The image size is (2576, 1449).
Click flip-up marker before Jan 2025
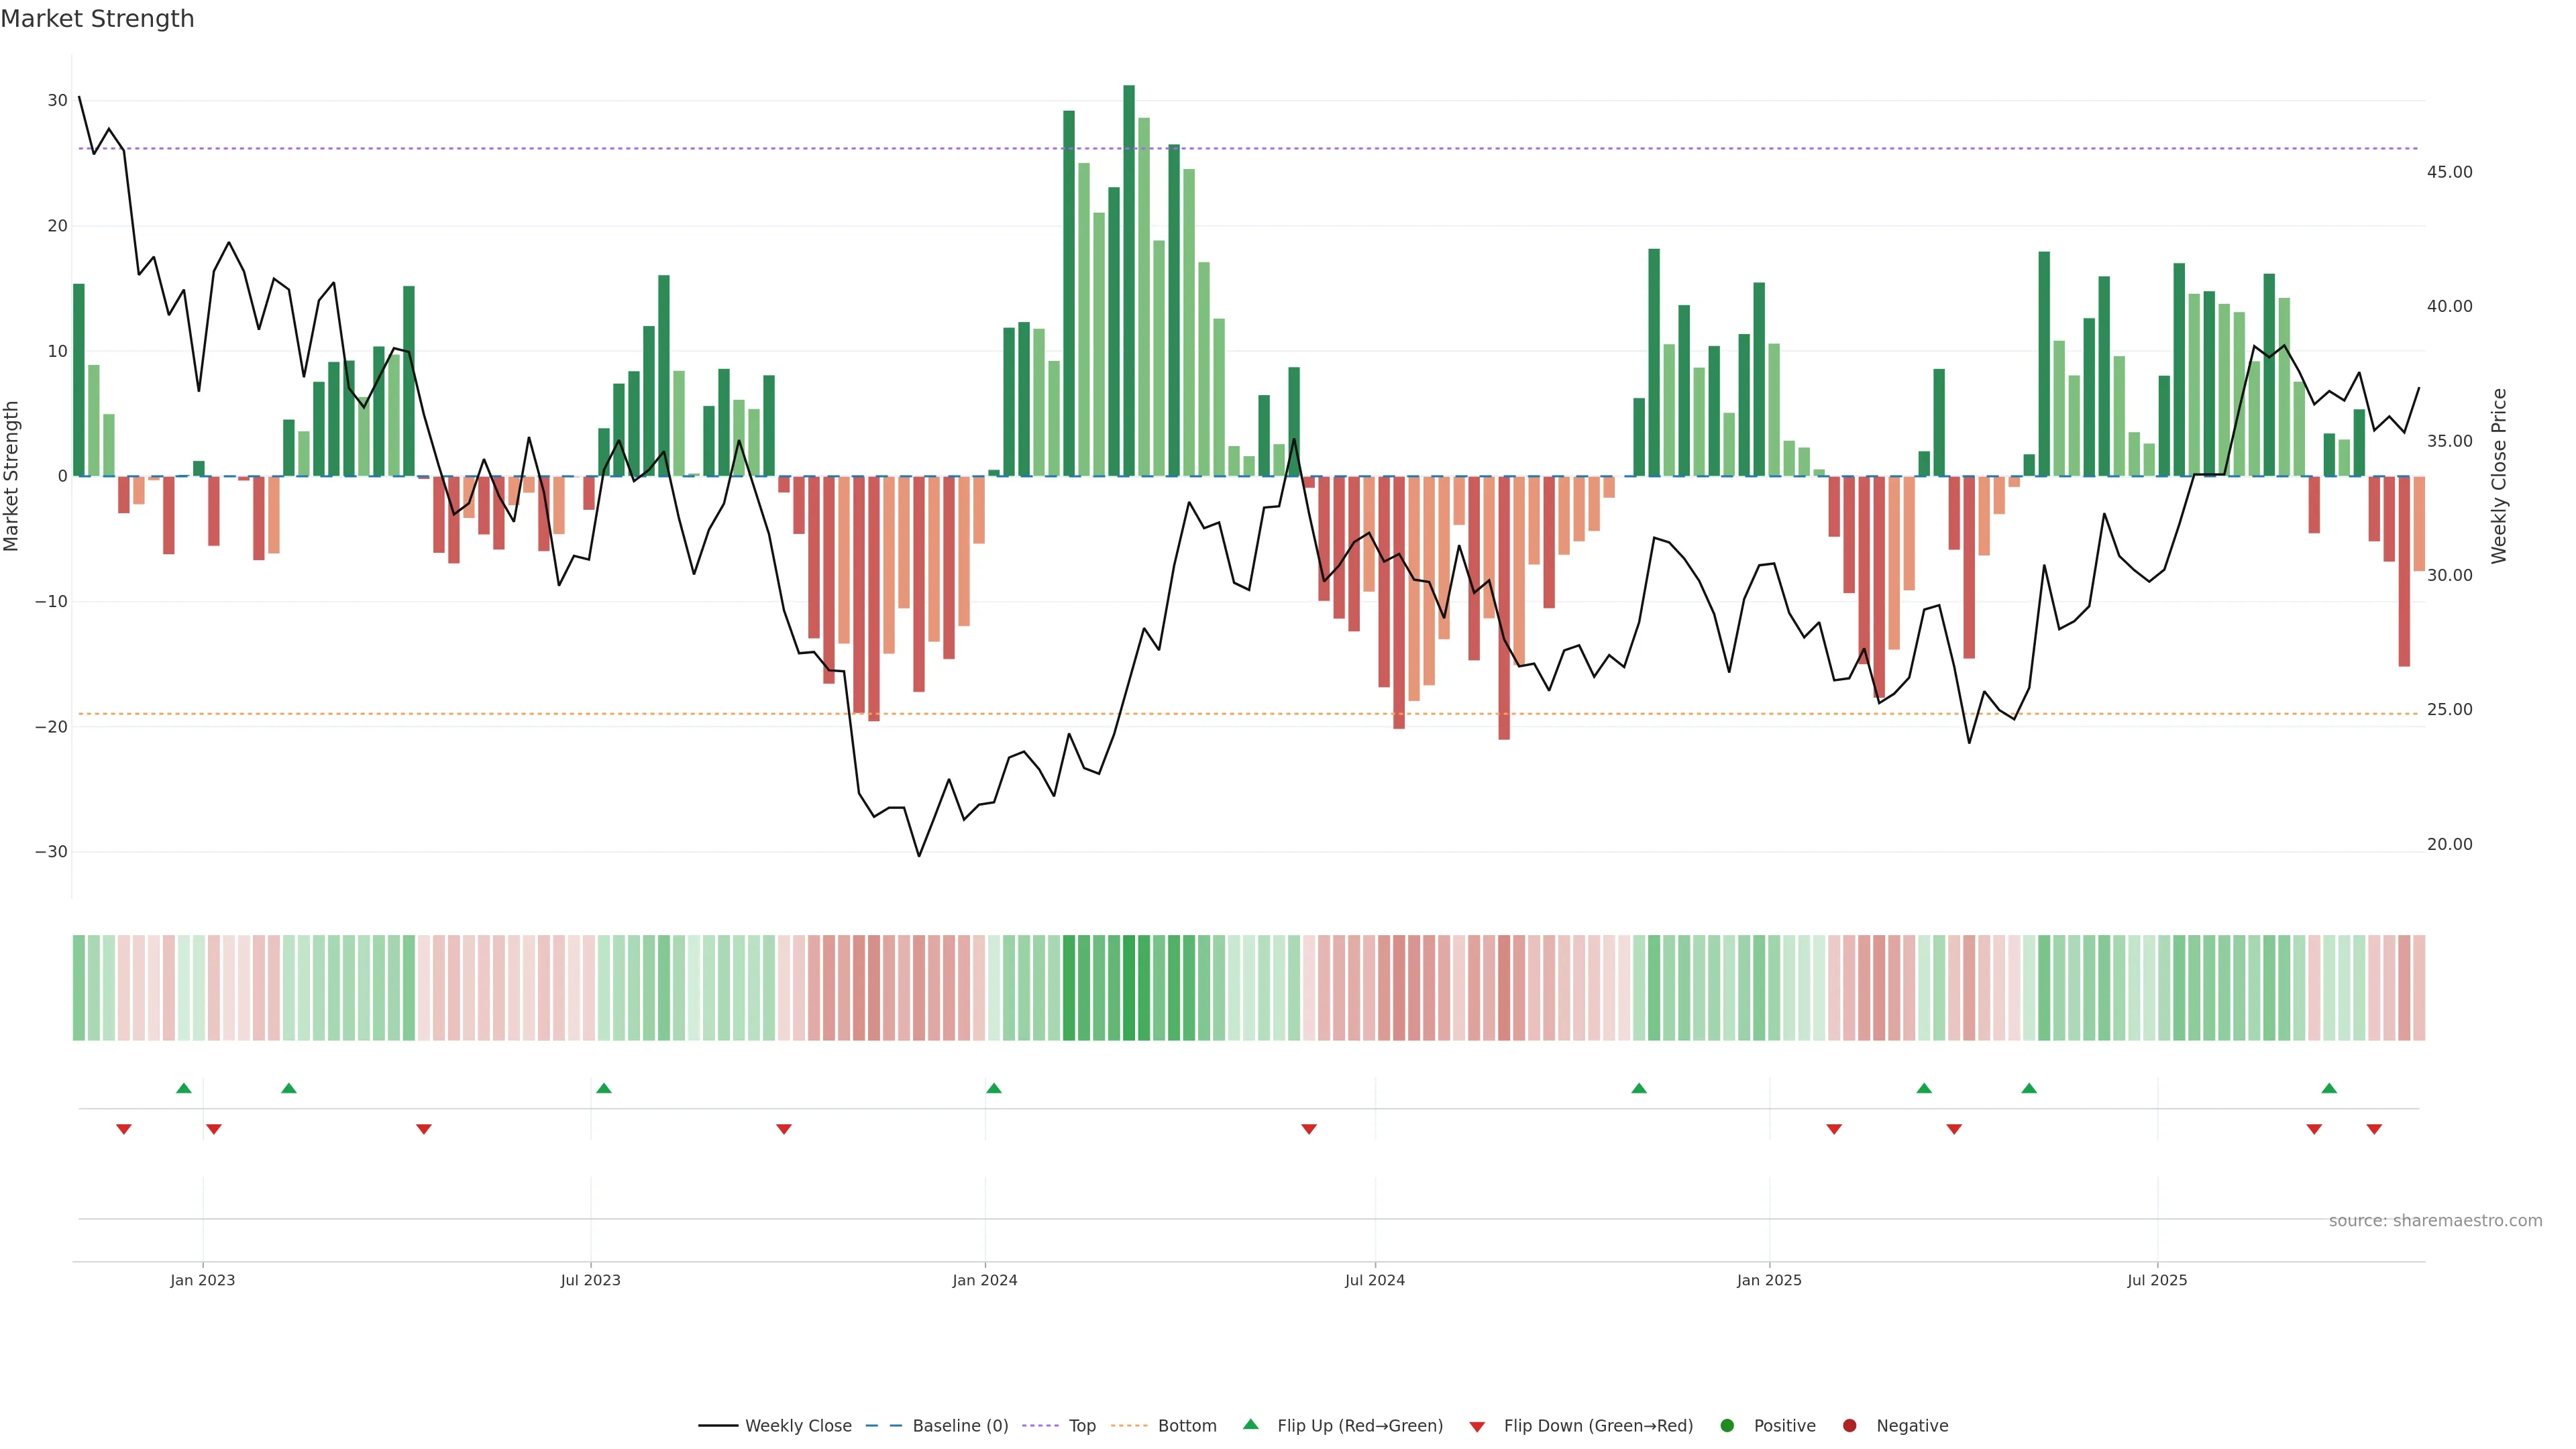[1638, 1088]
